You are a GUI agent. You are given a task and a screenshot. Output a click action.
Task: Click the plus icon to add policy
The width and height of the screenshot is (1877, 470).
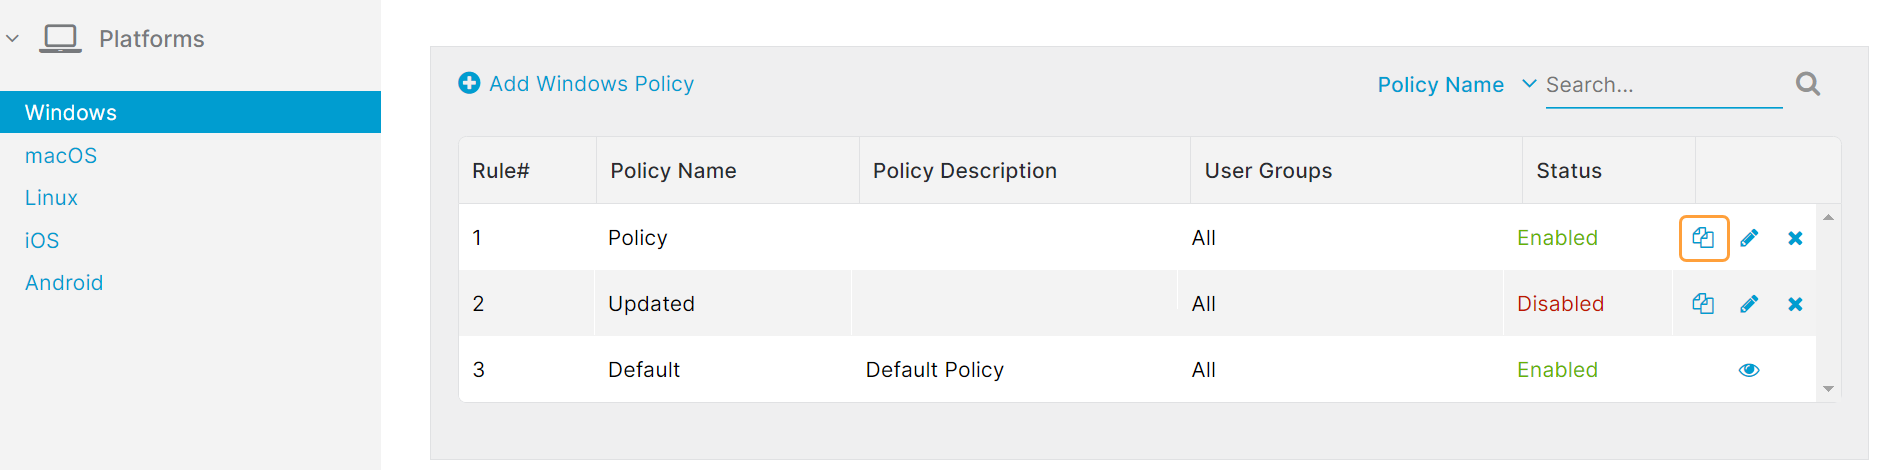(x=469, y=83)
